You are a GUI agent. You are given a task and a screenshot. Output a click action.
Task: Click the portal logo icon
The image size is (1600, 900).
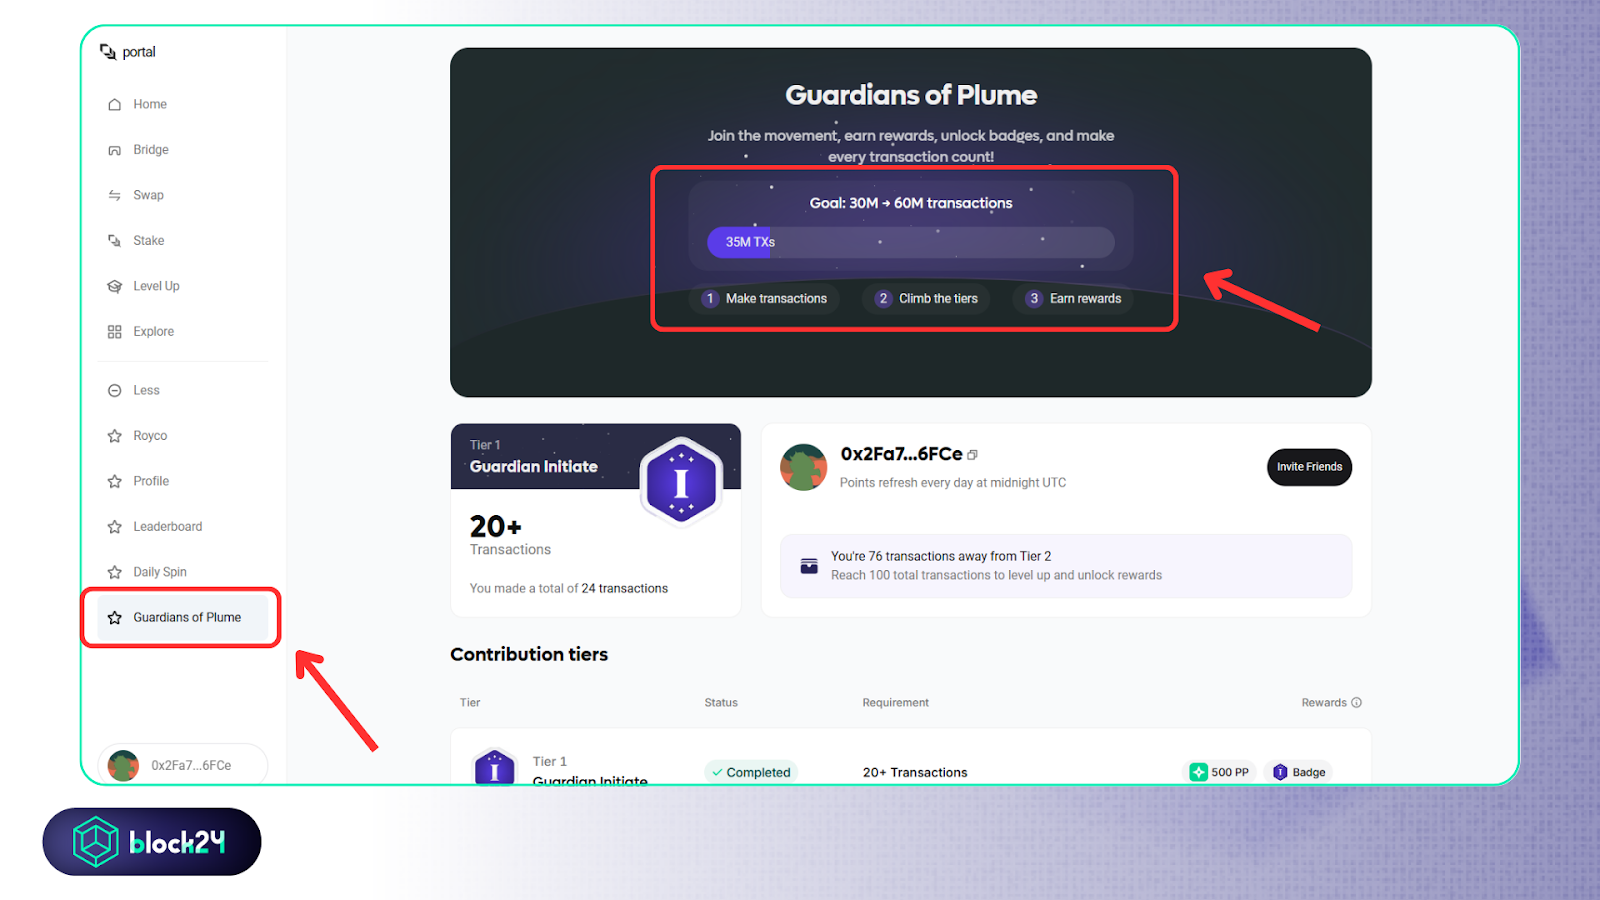click(108, 52)
